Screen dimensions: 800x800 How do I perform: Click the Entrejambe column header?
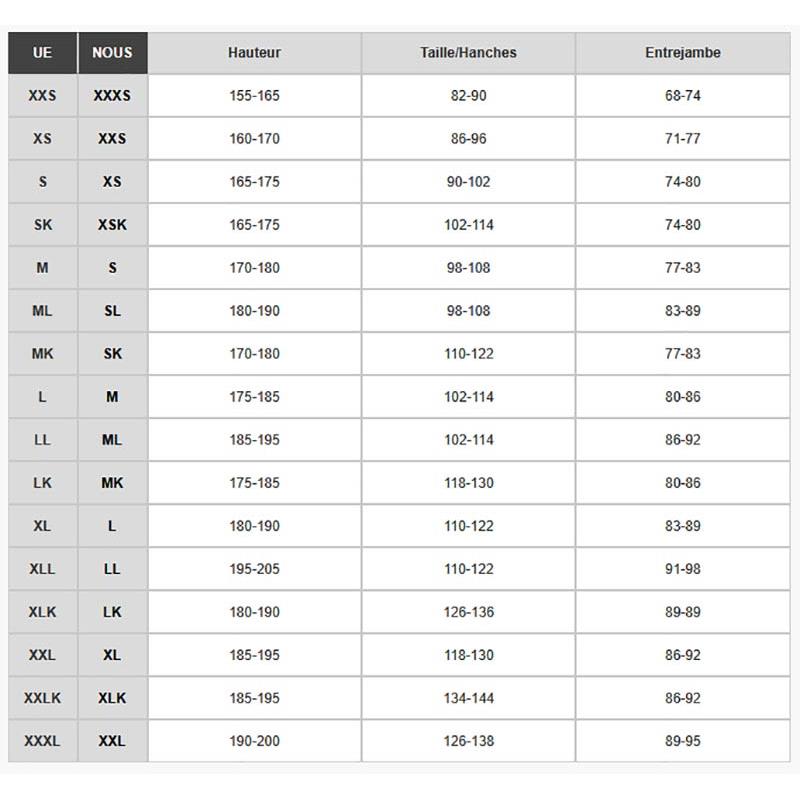pos(682,53)
